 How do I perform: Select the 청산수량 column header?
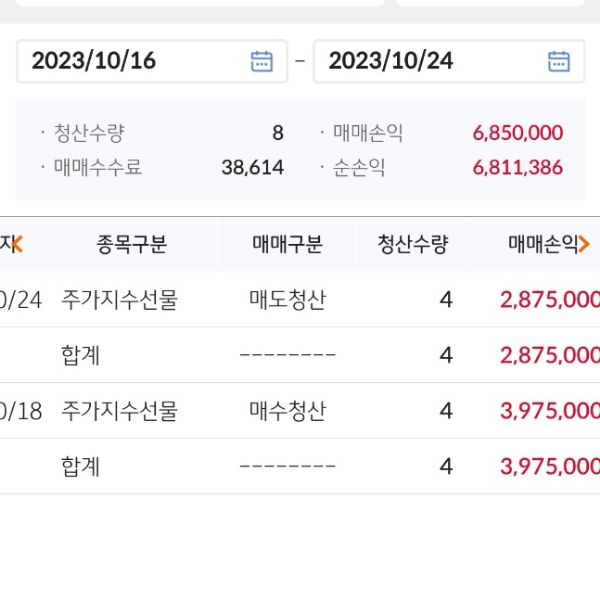tap(412, 244)
